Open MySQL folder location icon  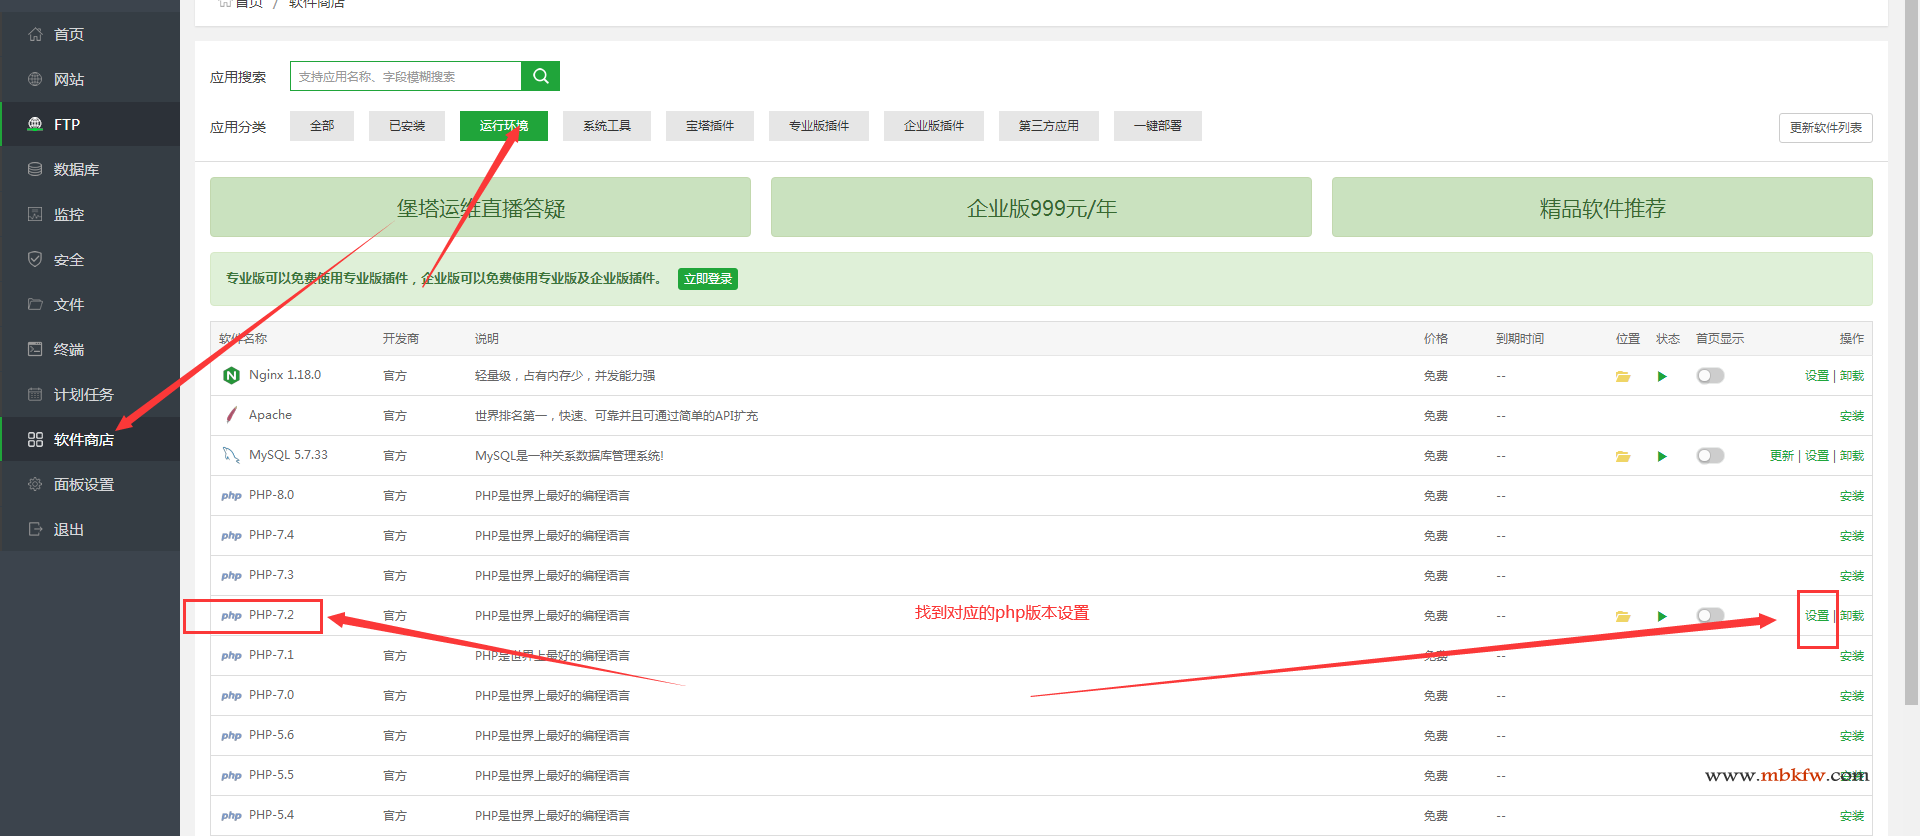tap(1622, 456)
